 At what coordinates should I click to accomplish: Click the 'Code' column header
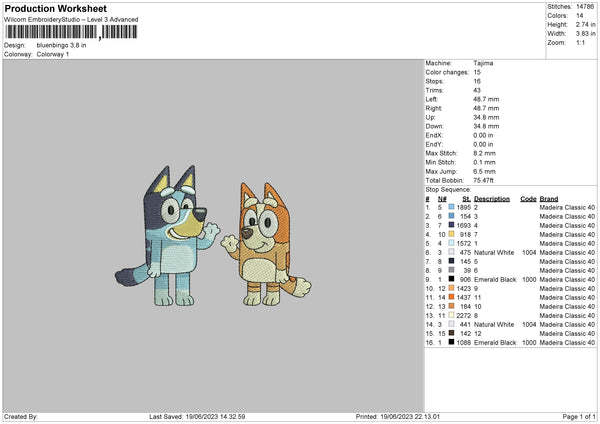pos(528,199)
